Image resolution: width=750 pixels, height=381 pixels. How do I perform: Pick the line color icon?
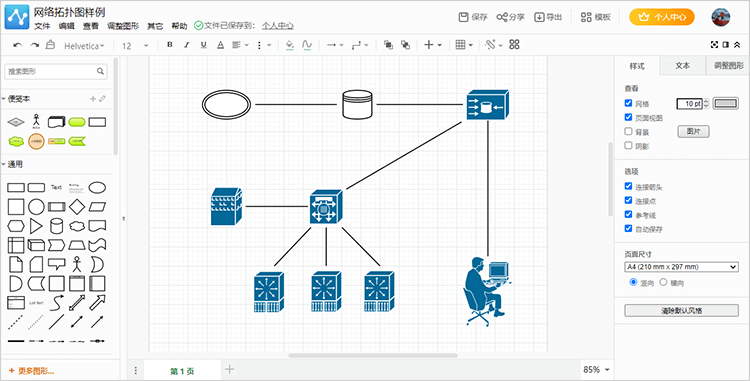[307, 45]
